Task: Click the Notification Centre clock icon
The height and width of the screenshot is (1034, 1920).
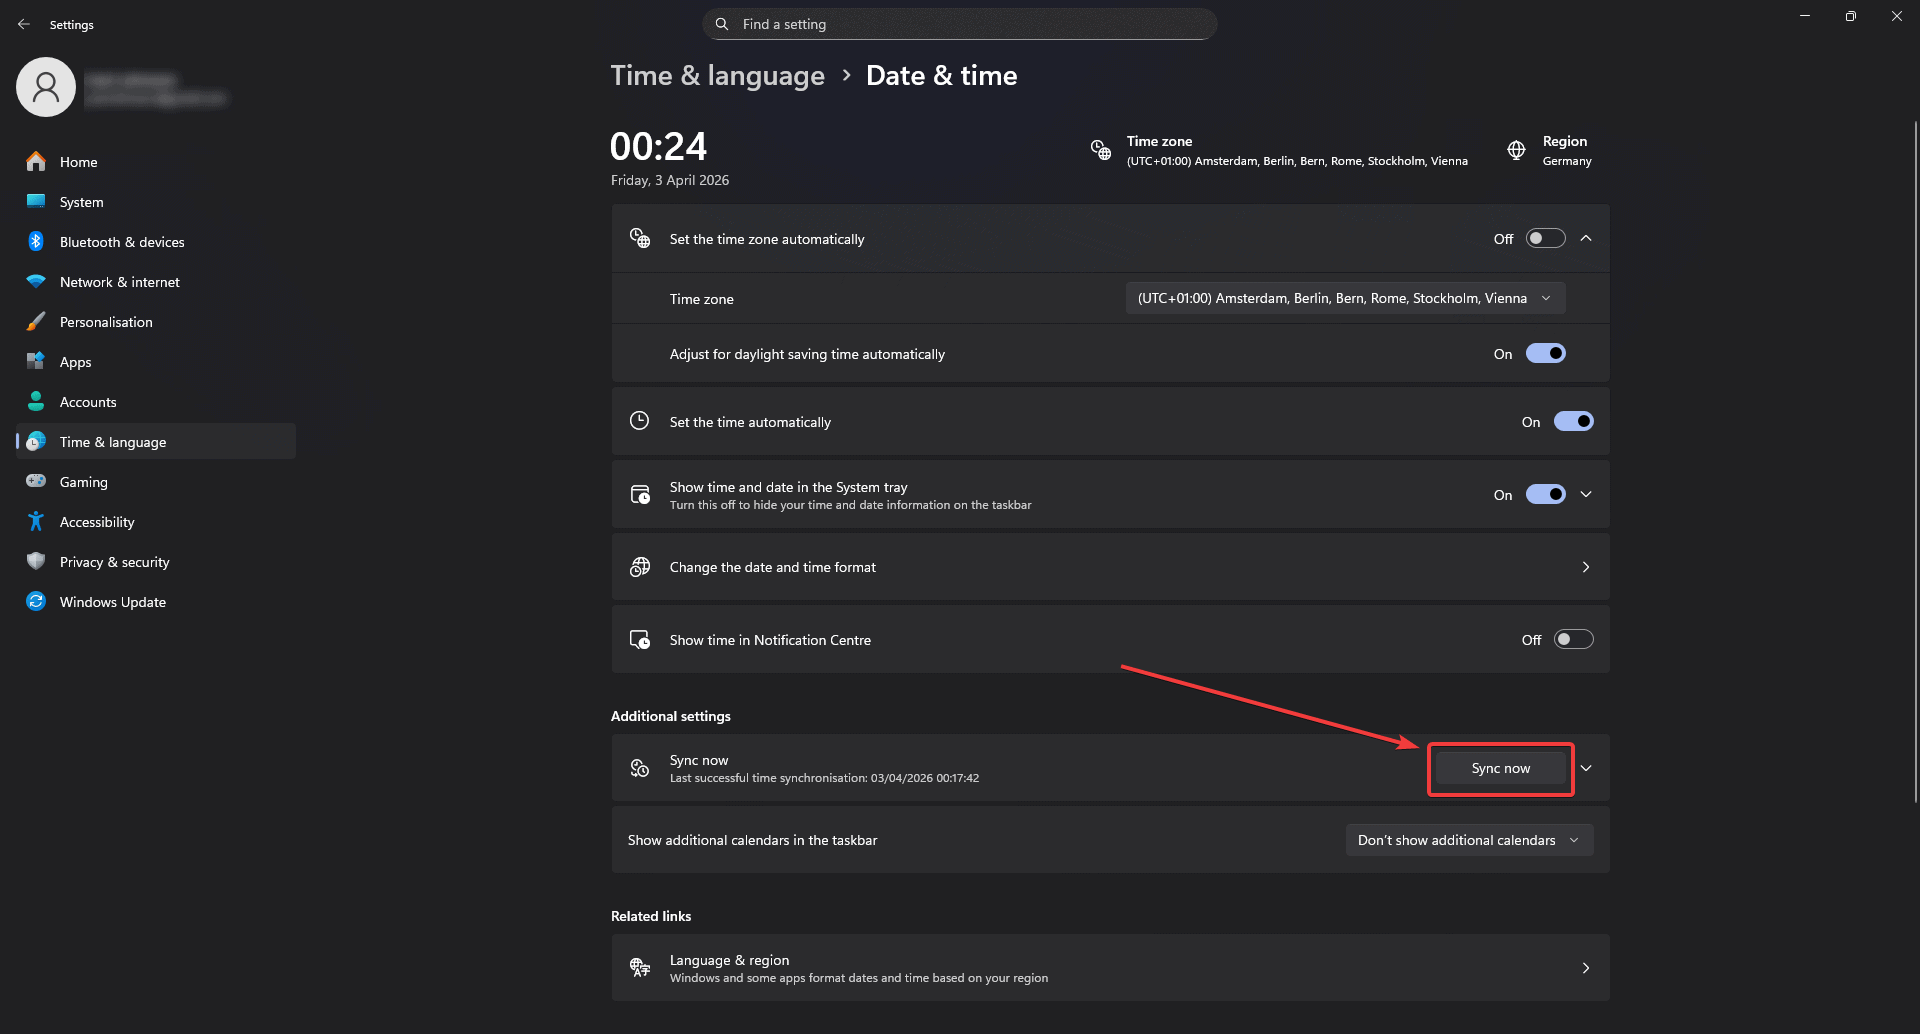Action: coord(640,639)
